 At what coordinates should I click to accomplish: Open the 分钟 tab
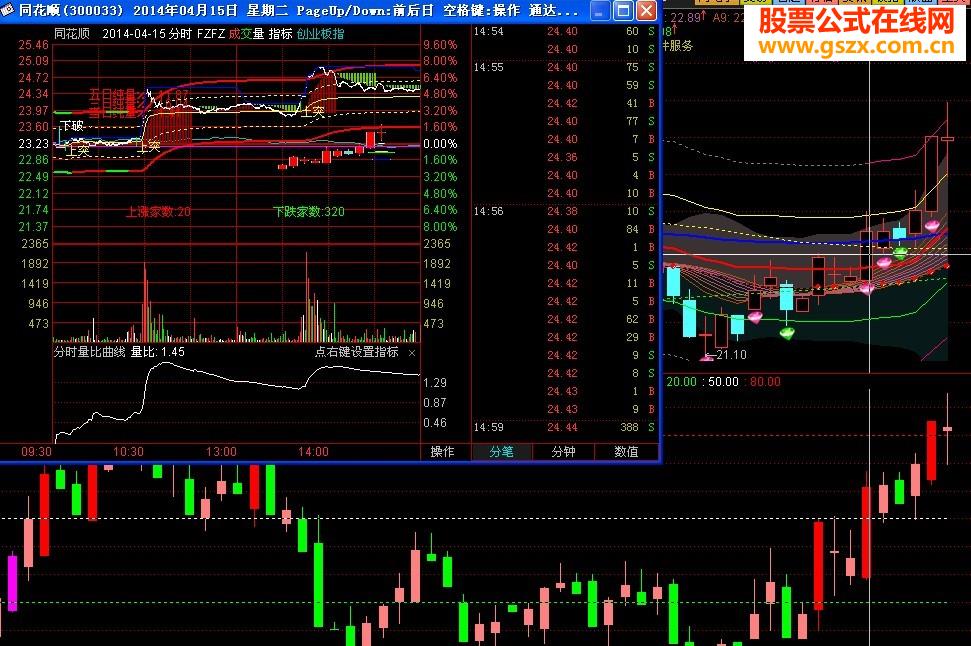(564, 452)
